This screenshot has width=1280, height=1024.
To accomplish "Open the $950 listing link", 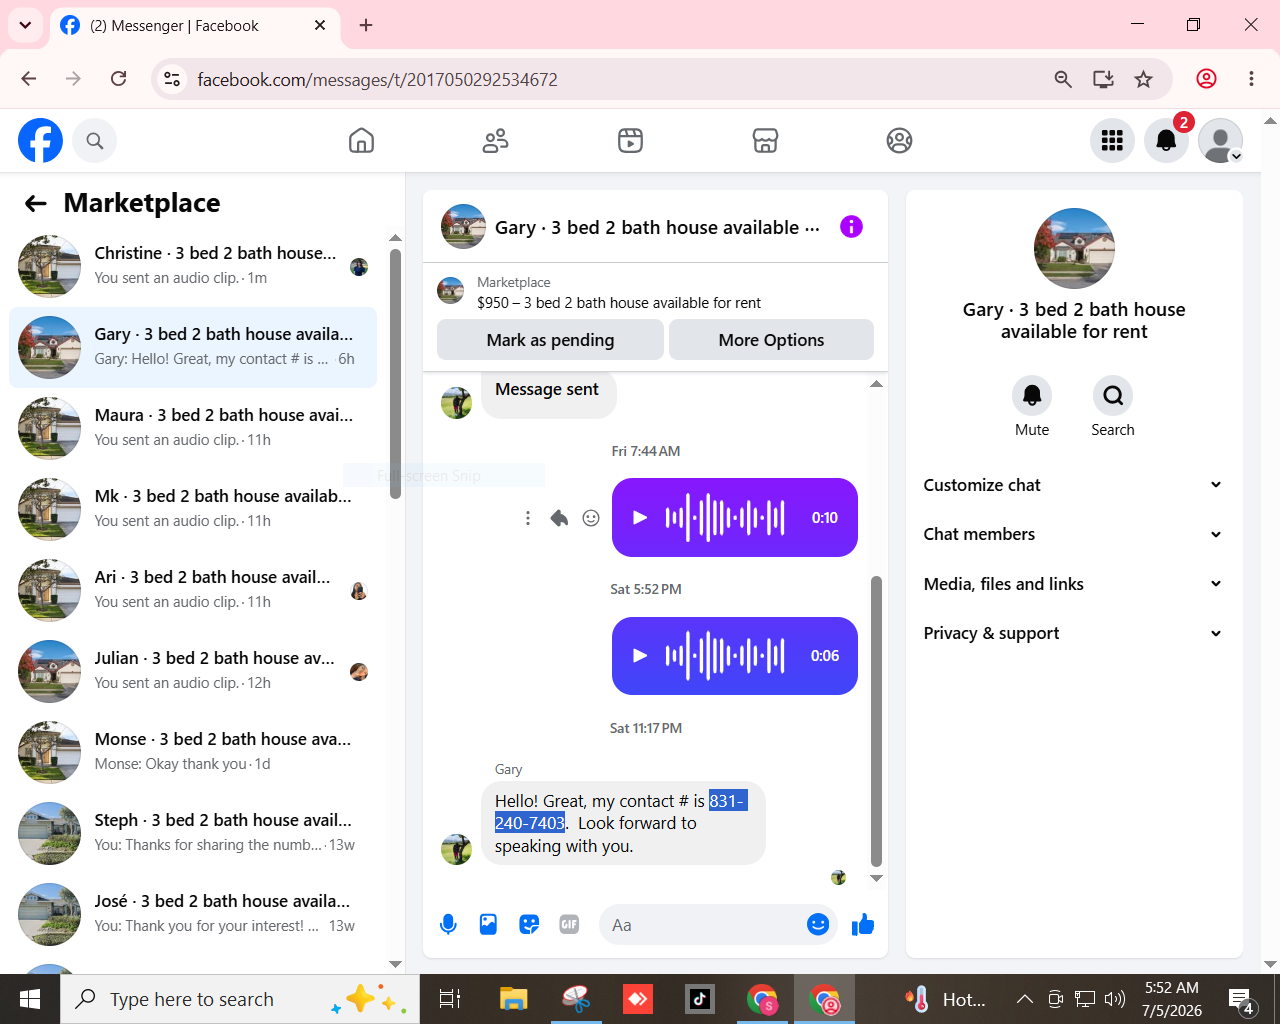I will tap(619, 303).
